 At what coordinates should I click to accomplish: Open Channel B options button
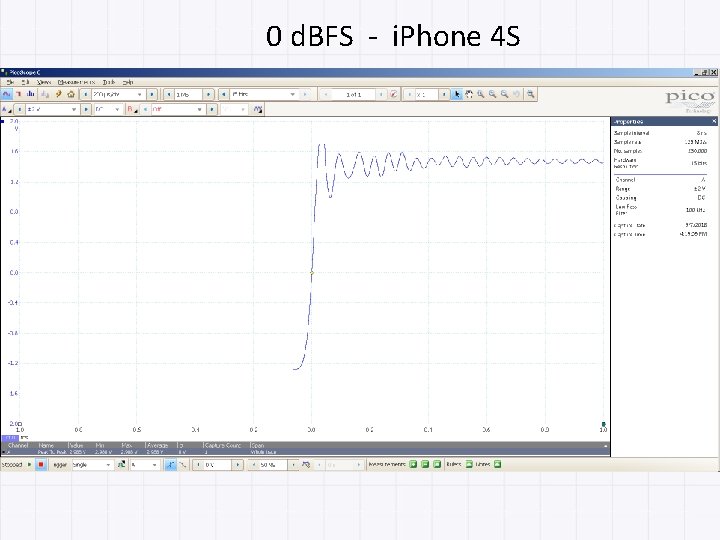pos(132,109)
